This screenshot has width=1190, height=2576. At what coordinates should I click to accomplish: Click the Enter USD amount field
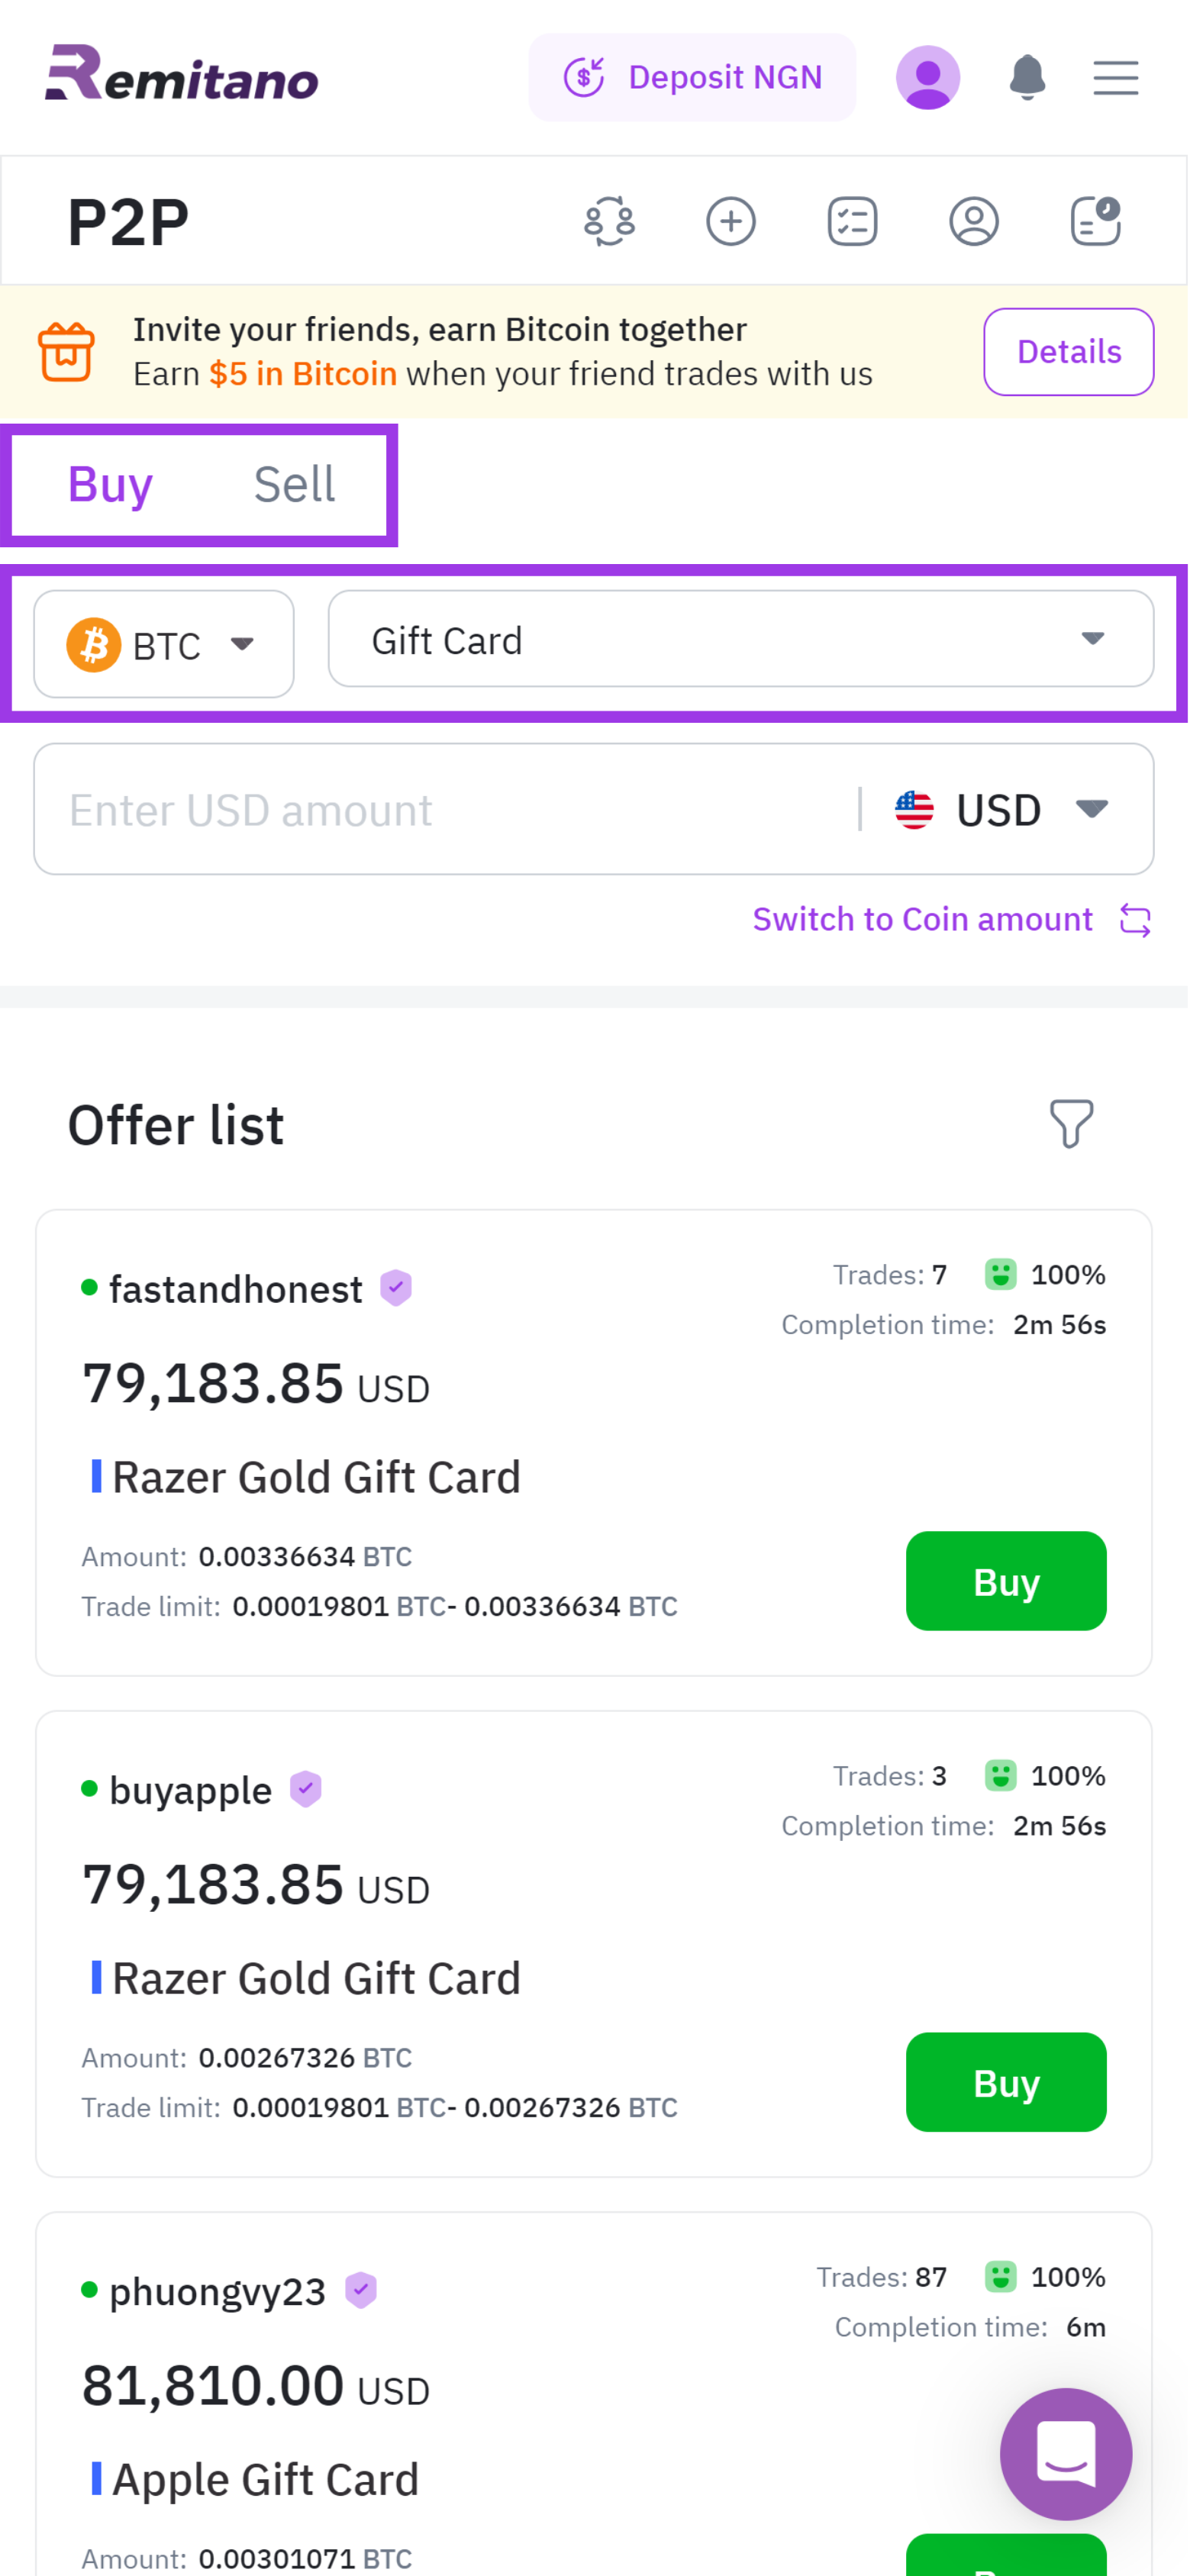400,809
